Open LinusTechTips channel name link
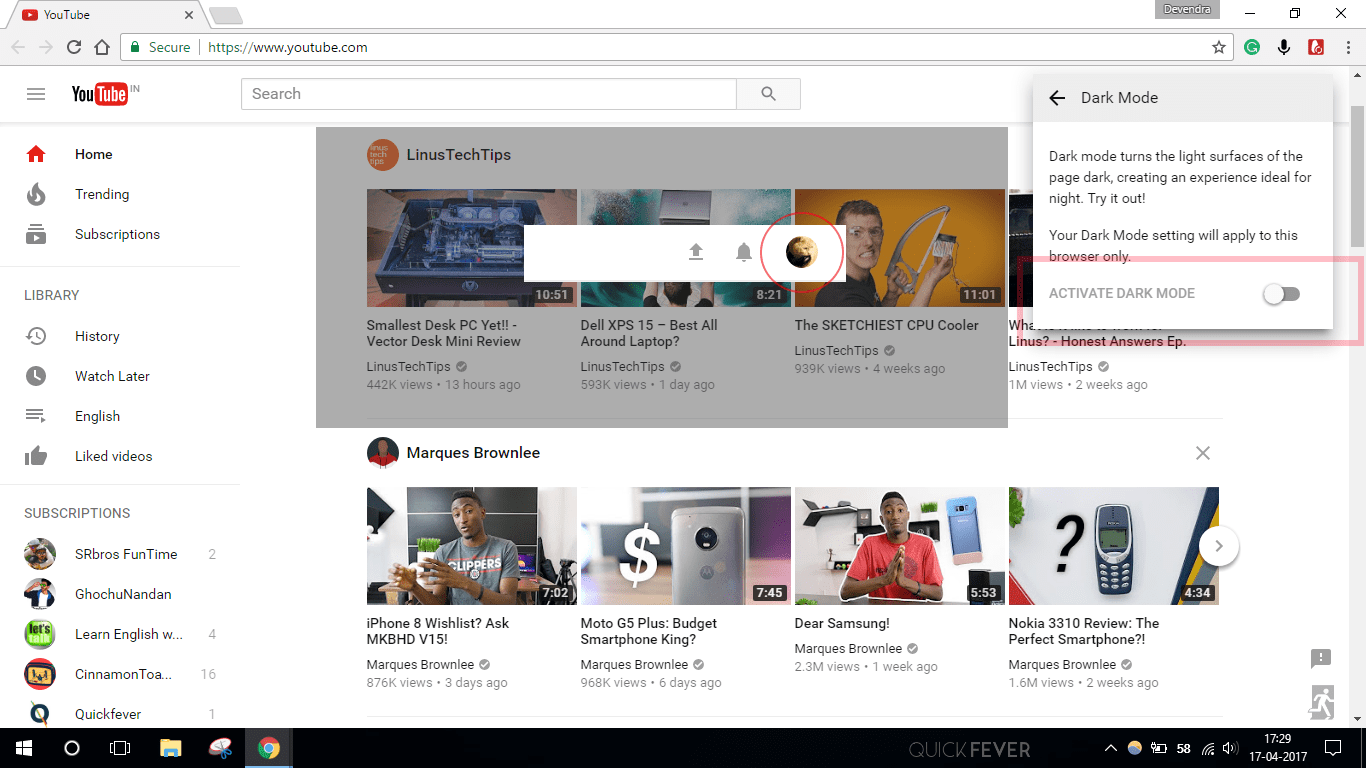Image resolution: width=1366 pixels, height=768 pixels. 459,155
